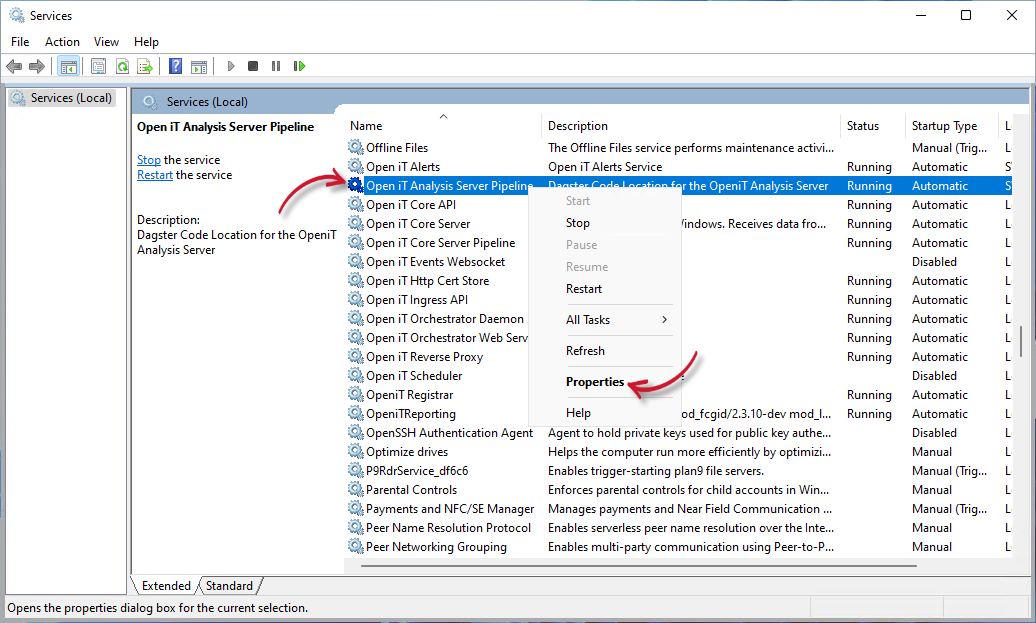Click the Export List toolbar icon
The width and height of the screenshot is (1036, 623).
tap(145, 66)
